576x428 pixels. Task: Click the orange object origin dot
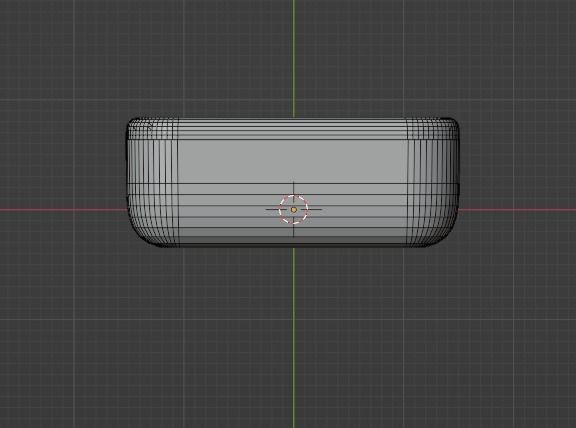point(294,210)
